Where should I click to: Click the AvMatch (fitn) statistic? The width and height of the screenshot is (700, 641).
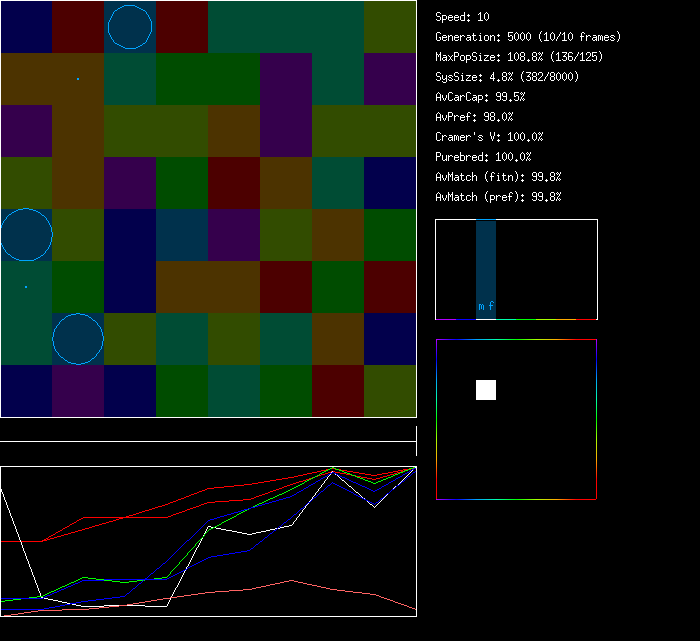tap(498, 177)
